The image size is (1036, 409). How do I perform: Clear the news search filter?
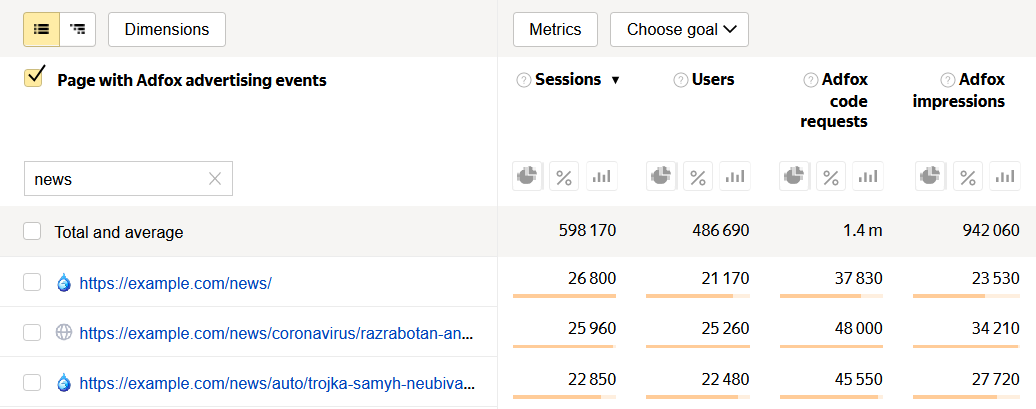point(214,179)
